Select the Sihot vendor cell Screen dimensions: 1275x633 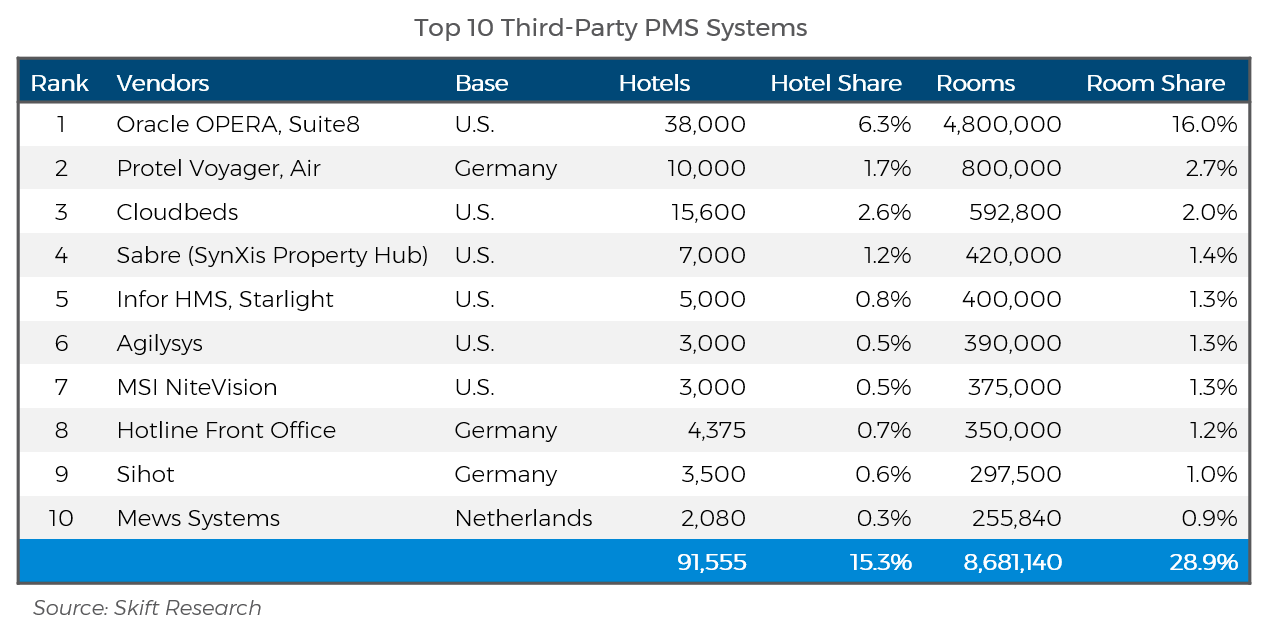145,474
